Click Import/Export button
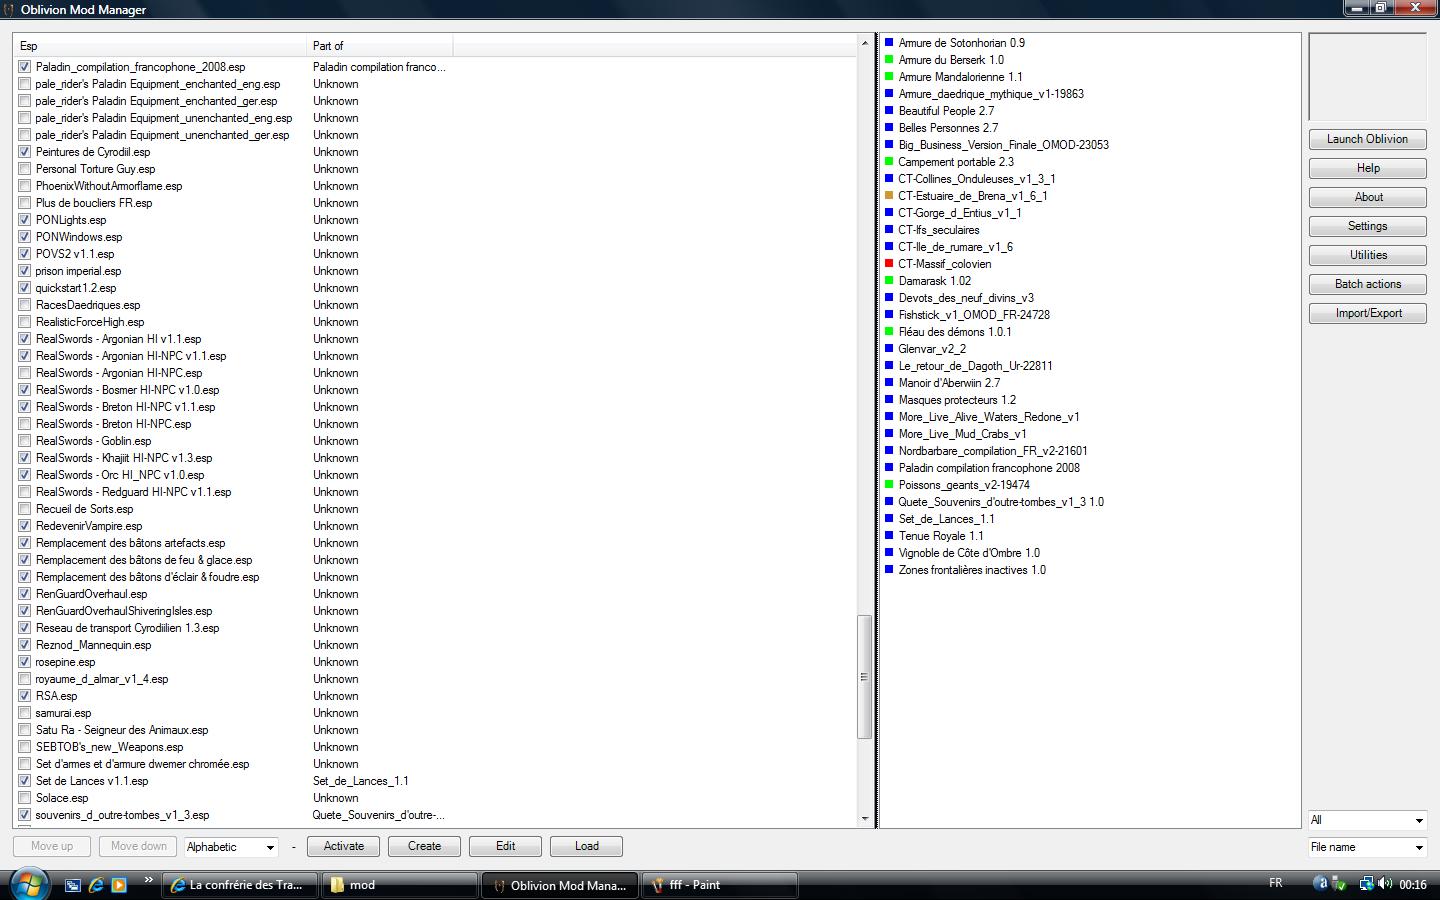The width and height of the screenshot is (1440, 900). pos(1367,314)
